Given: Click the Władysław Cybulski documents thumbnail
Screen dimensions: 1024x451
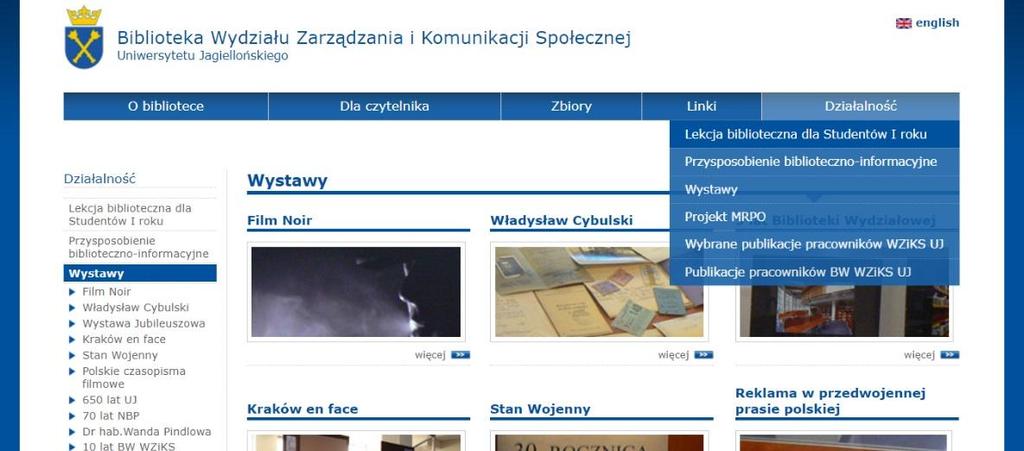Looking at the screenshot, I should pyautogui.click(x=600, y=292).
